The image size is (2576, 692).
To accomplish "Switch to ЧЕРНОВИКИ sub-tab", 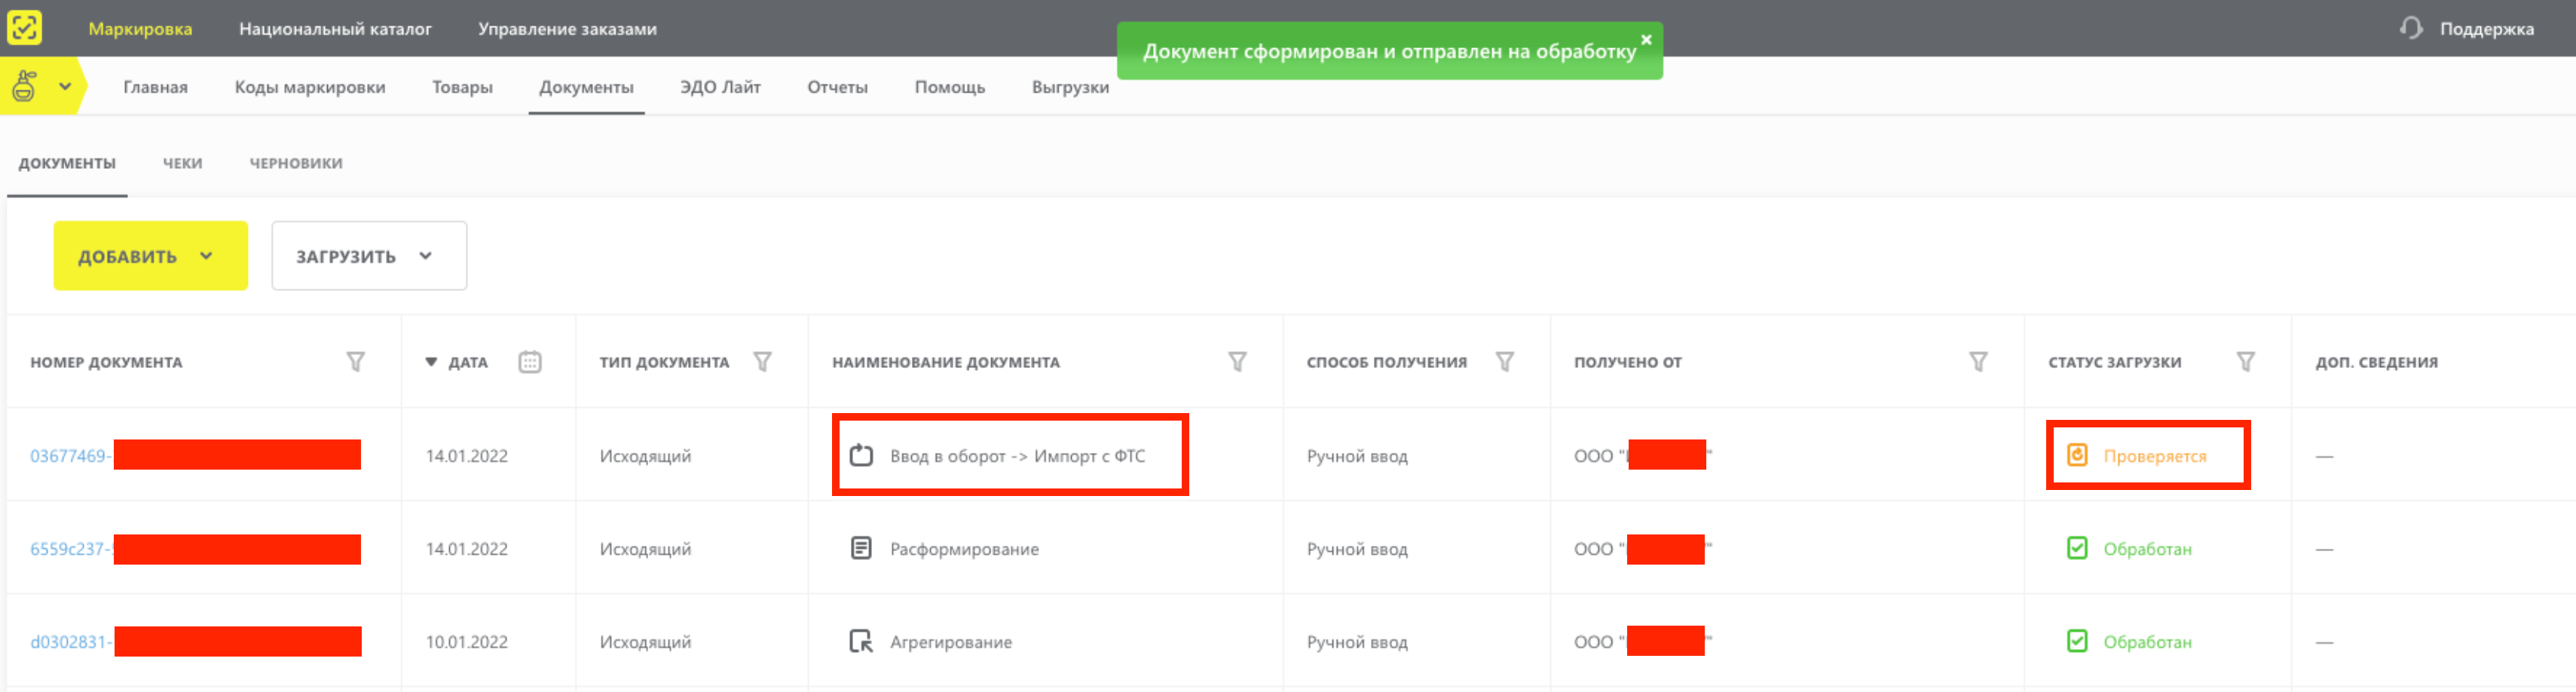I will pyautogui.click(x=296, y=163).
